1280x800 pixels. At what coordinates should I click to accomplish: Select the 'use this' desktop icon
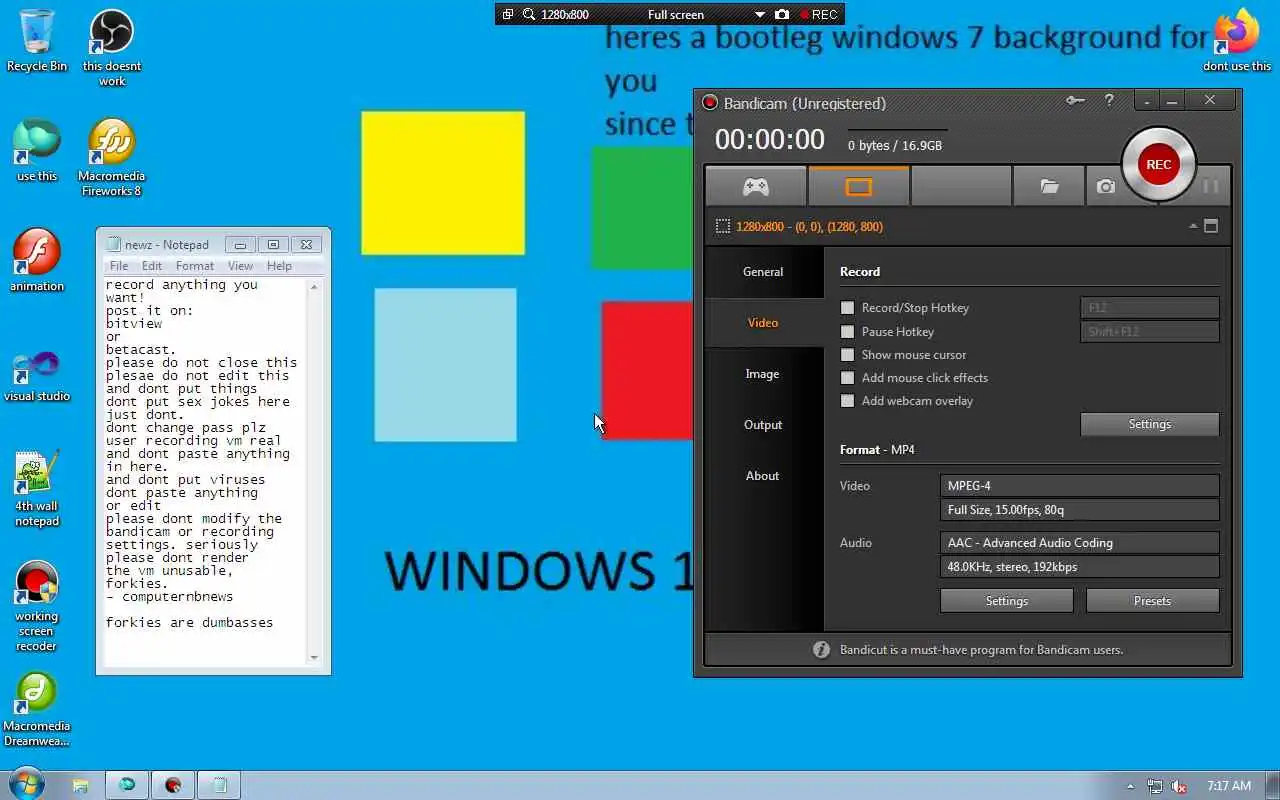tap(37, 151)
